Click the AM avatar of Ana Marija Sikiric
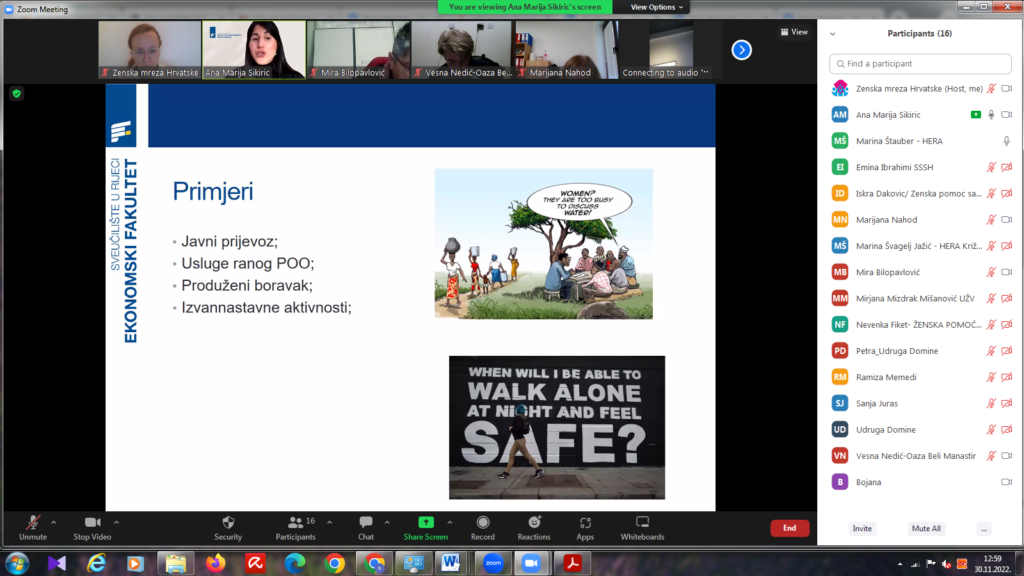 pyautogui.click(x=840, y=114)
